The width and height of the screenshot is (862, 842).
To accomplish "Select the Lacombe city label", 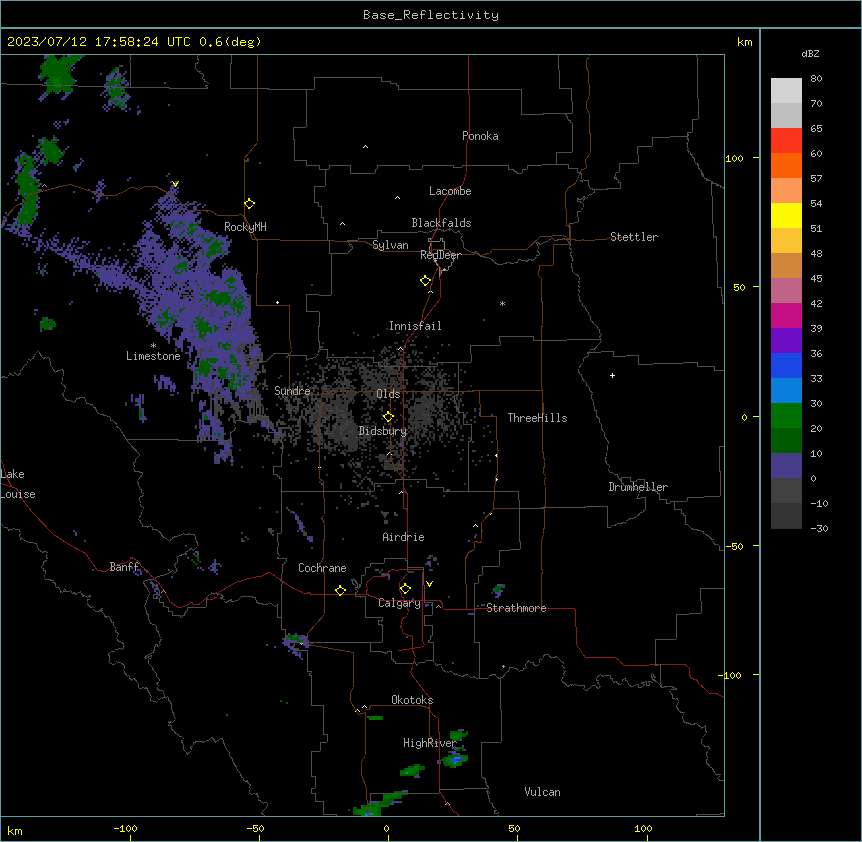I will pyautogui.click(x=450, y=191).
